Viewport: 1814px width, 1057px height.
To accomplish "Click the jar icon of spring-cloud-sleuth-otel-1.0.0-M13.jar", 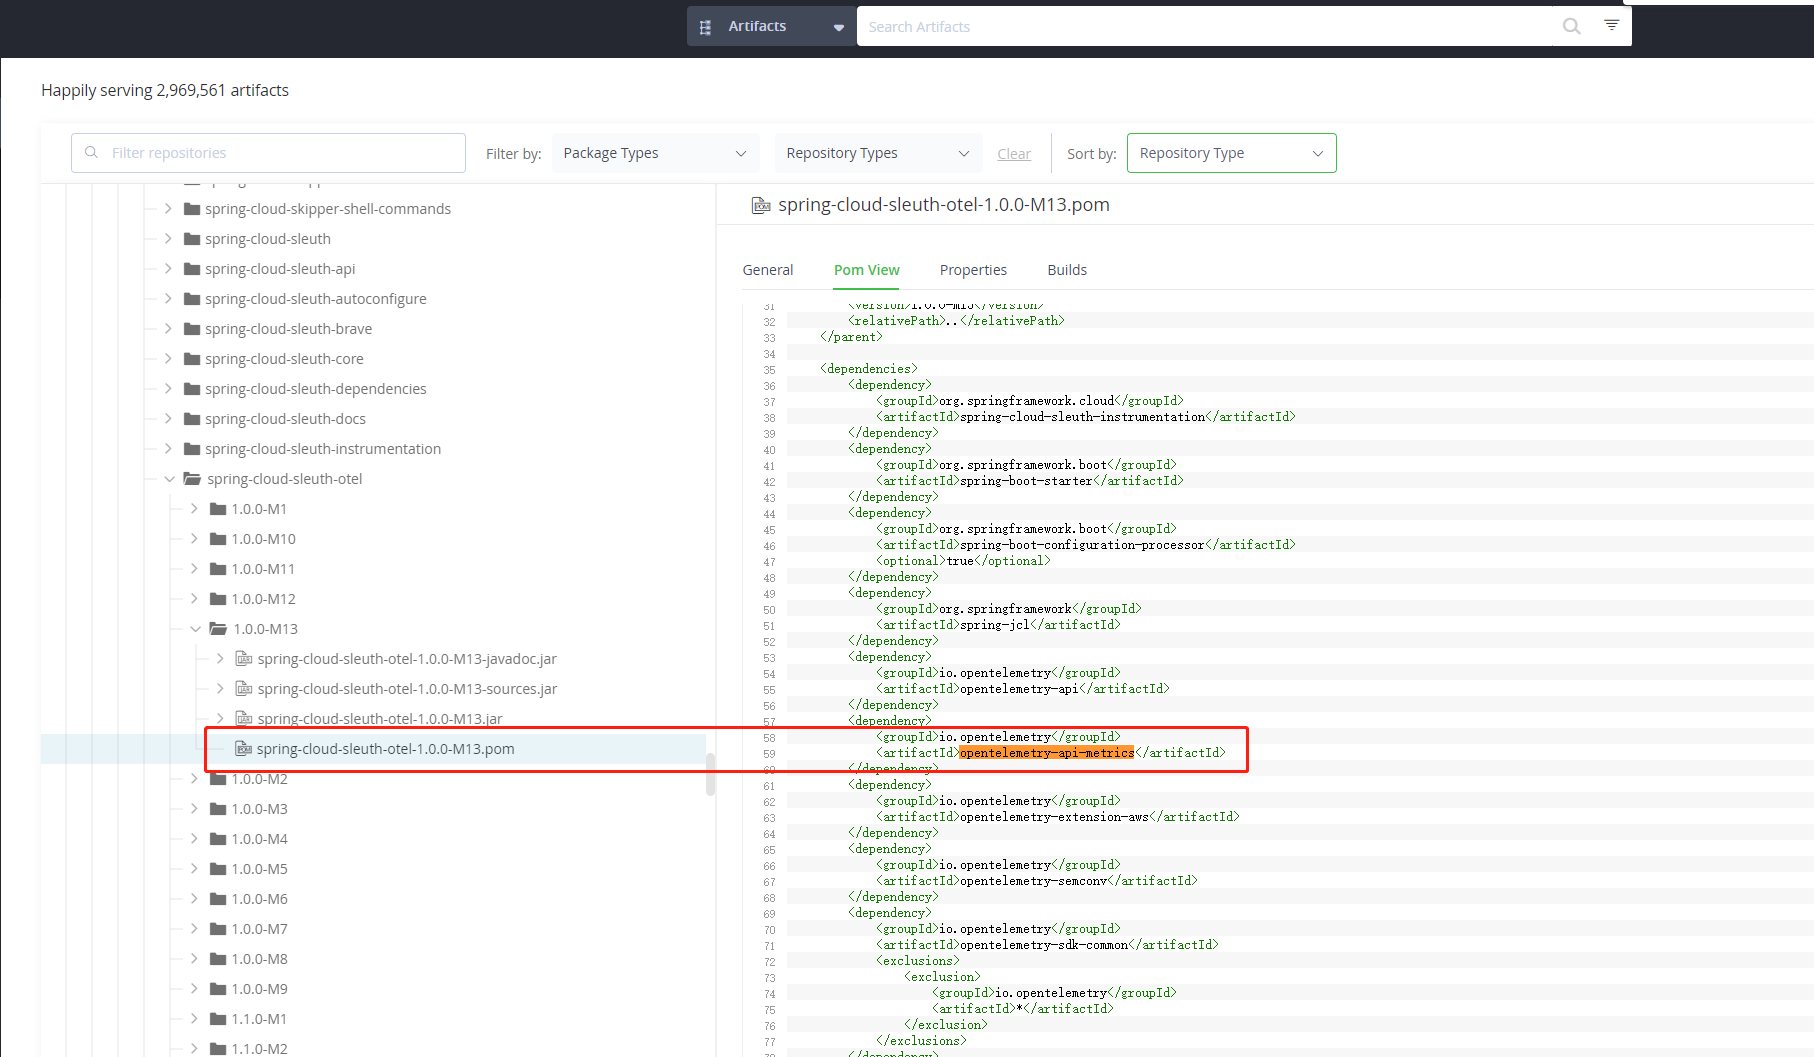I will coord(243,718).
